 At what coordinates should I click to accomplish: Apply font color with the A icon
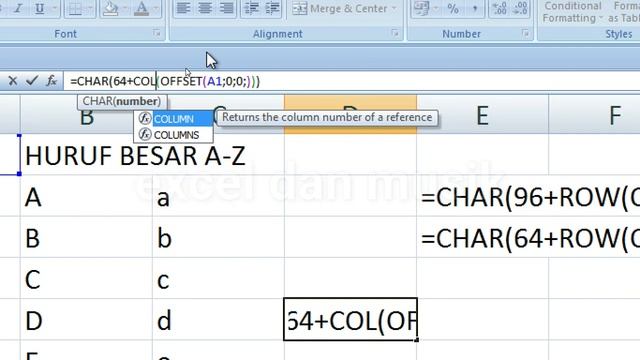click(x=141, y=8)
